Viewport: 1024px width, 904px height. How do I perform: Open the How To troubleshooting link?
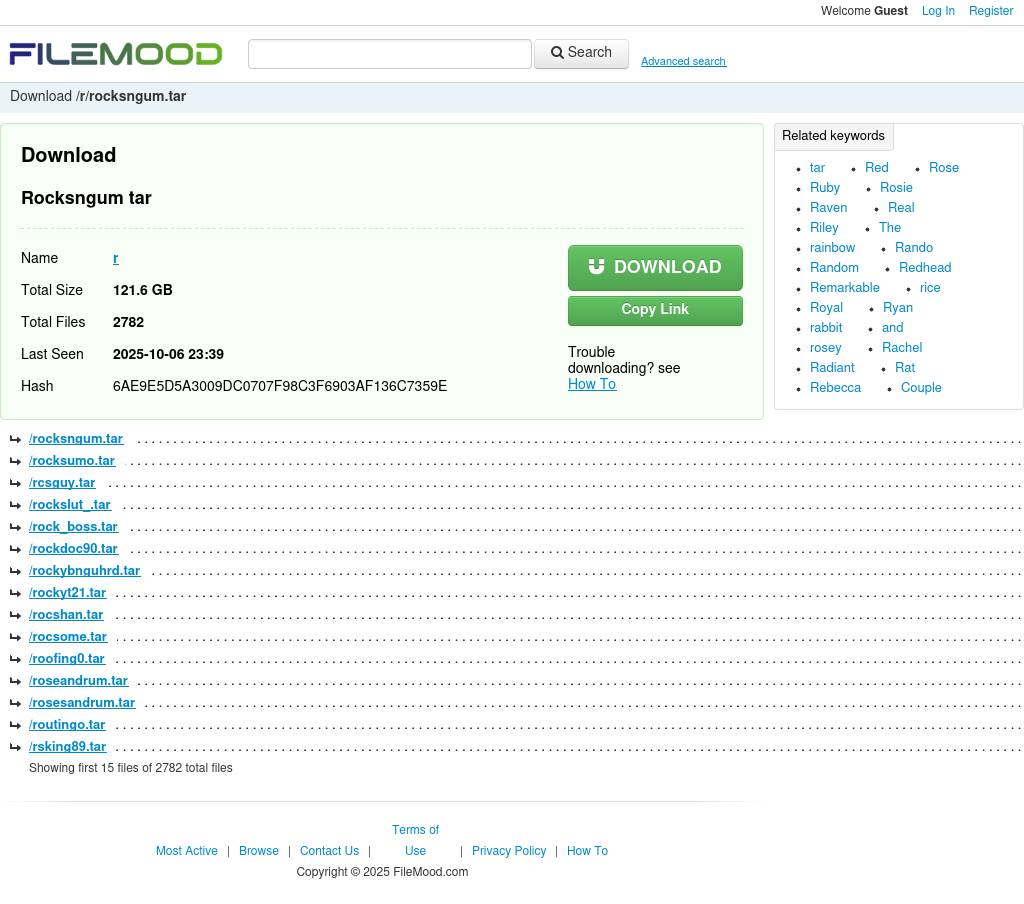click(x=592, y=385)
